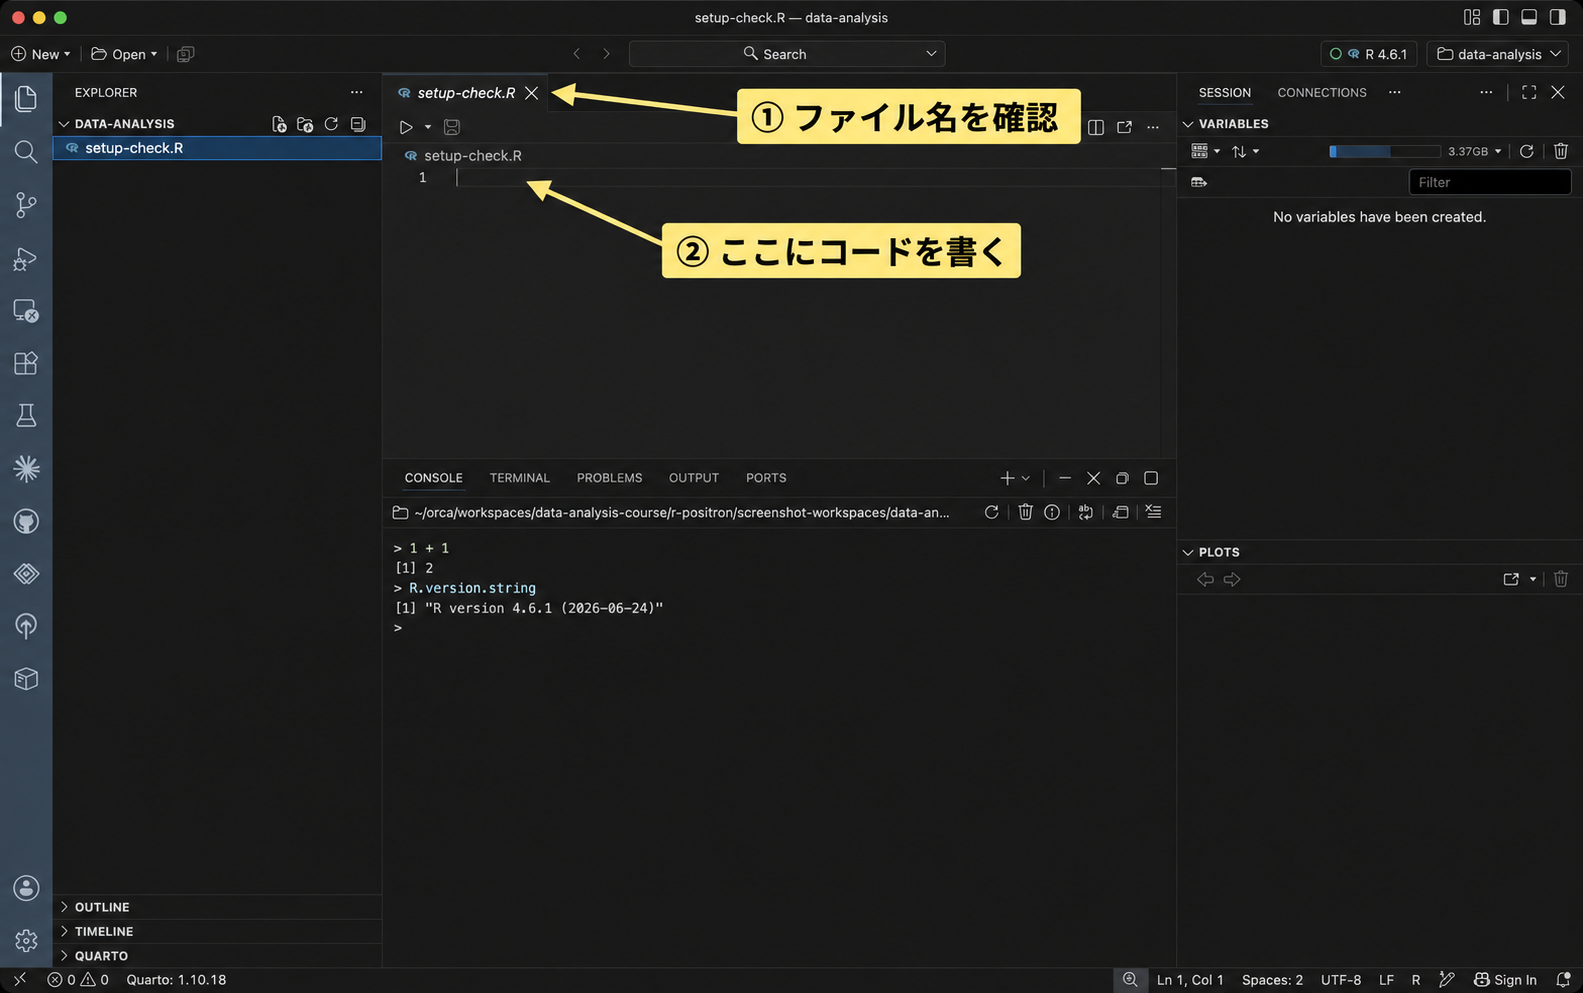The width and height of the screenshot is (1583, 993).
Task: Open the data-analysis folder dropdown
Action: pyautogui.click(x=1498, y=54)
